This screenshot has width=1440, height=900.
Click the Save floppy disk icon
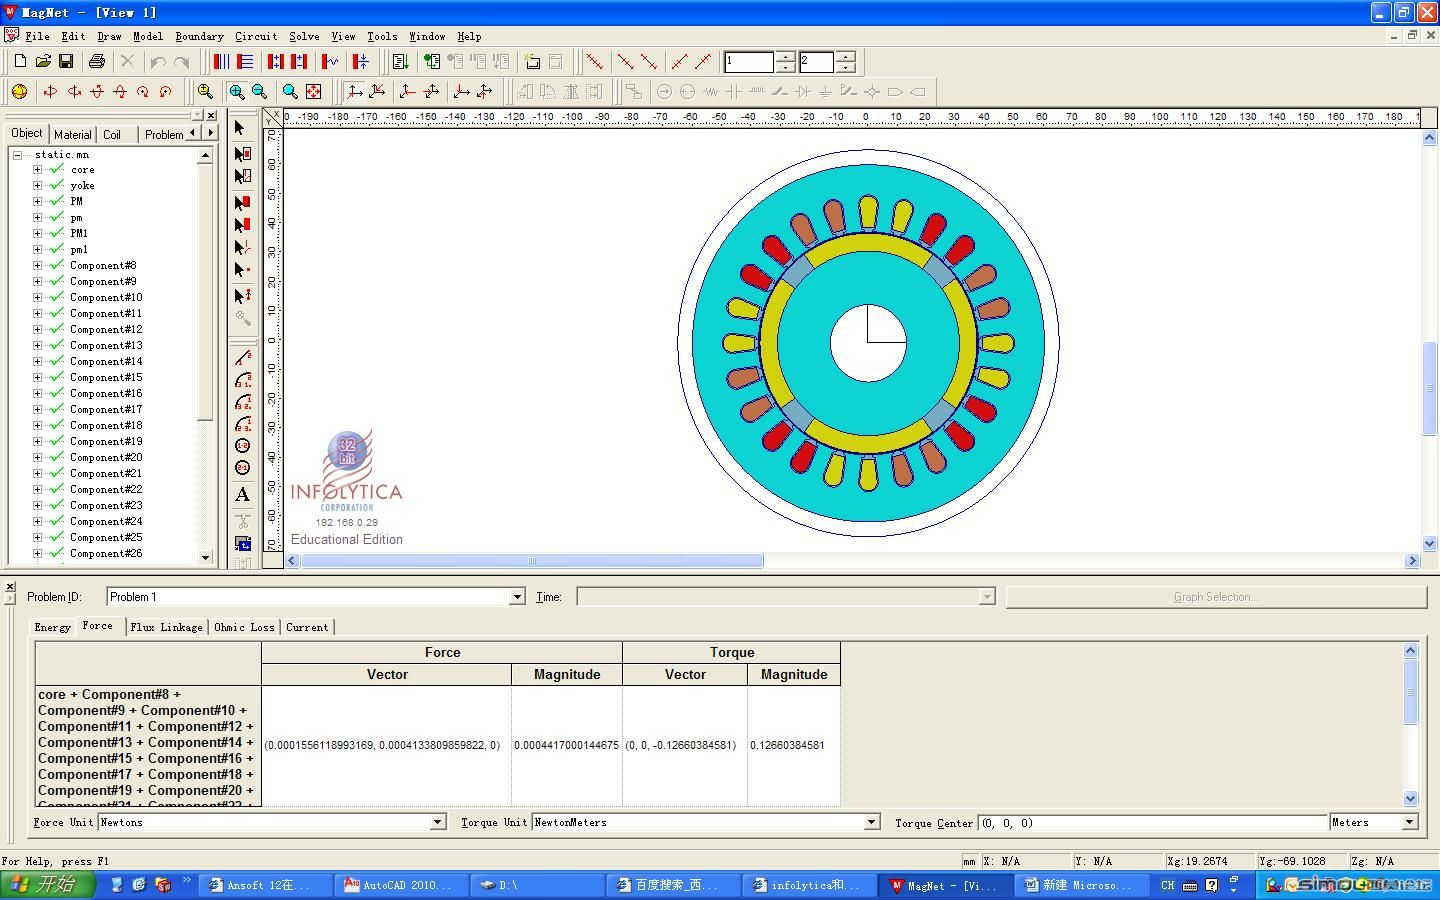coord(66,62)
